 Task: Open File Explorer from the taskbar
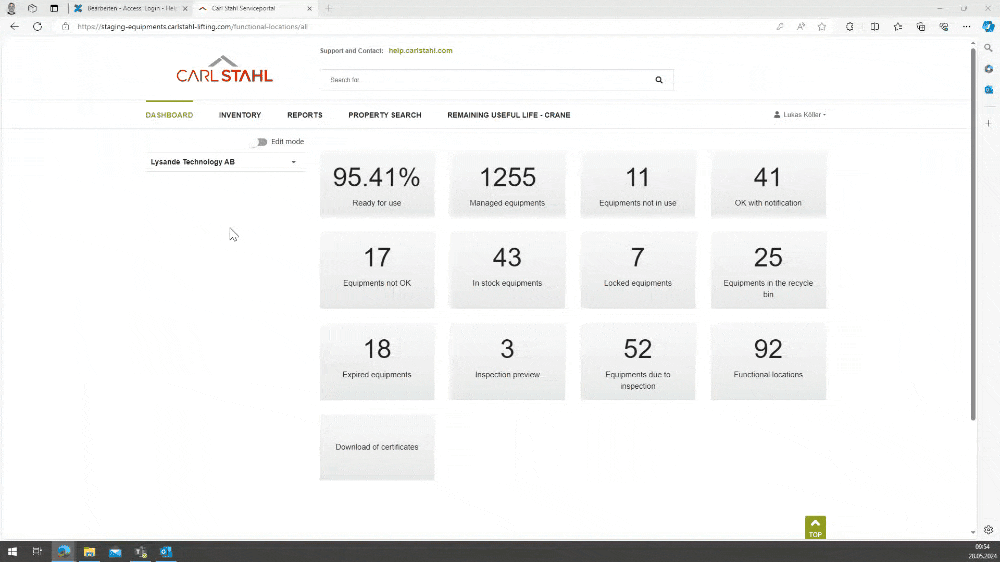coord(89,551)
